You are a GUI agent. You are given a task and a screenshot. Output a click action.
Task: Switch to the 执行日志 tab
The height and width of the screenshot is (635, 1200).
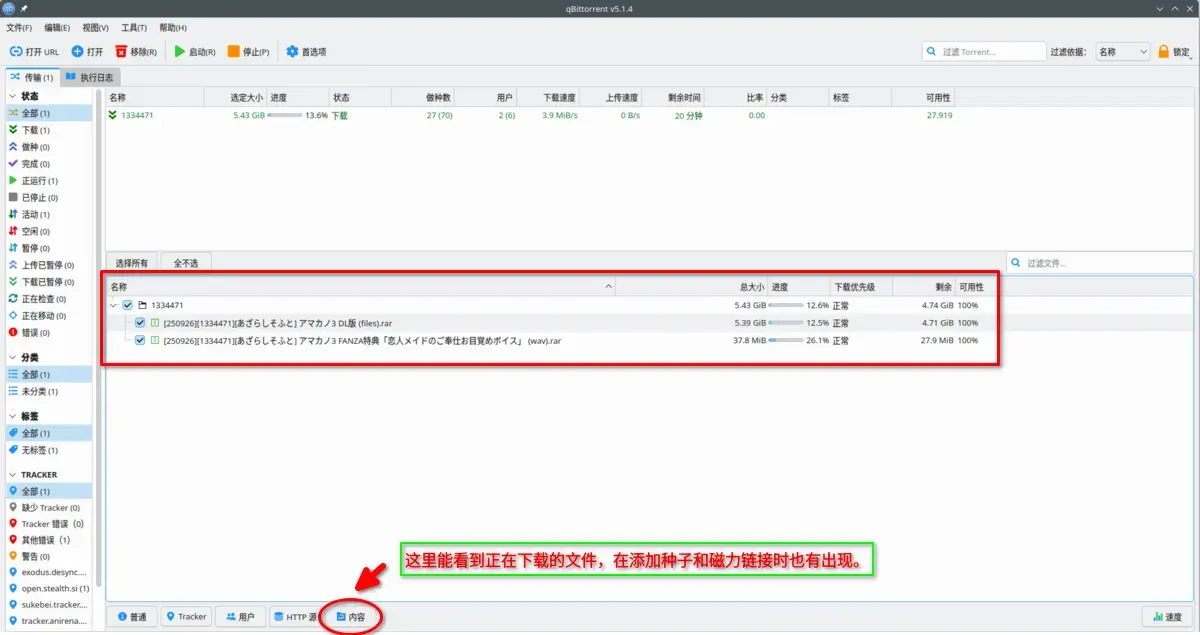91,77
